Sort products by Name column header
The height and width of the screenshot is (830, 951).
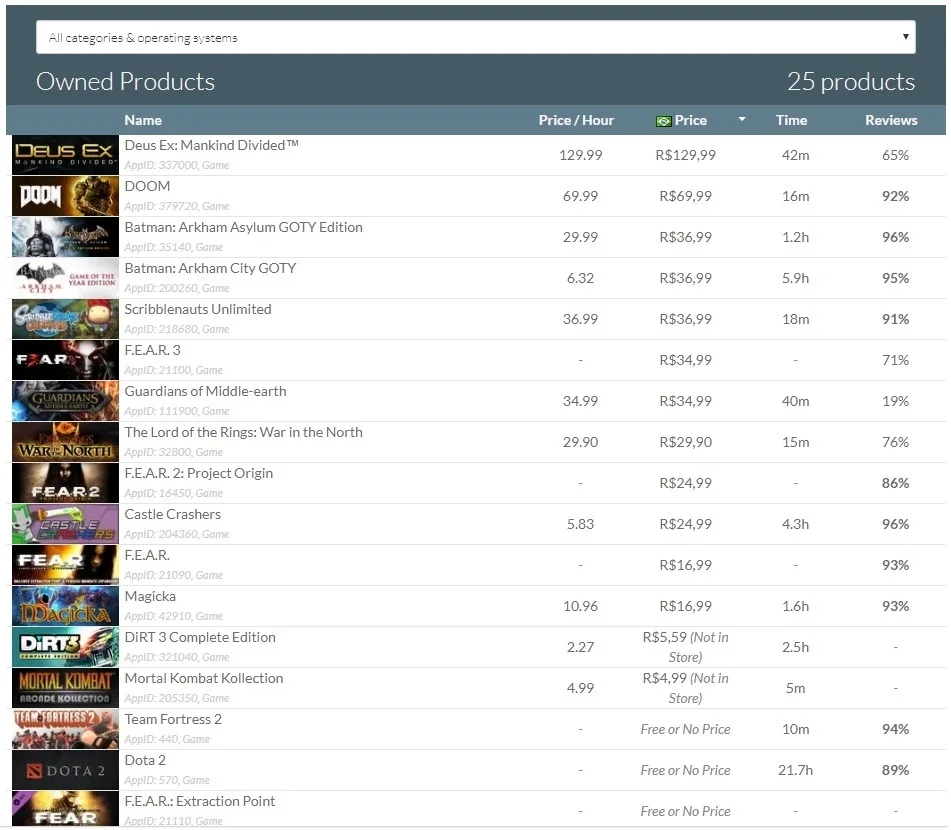pyautogui.click(x=143, y=120)
